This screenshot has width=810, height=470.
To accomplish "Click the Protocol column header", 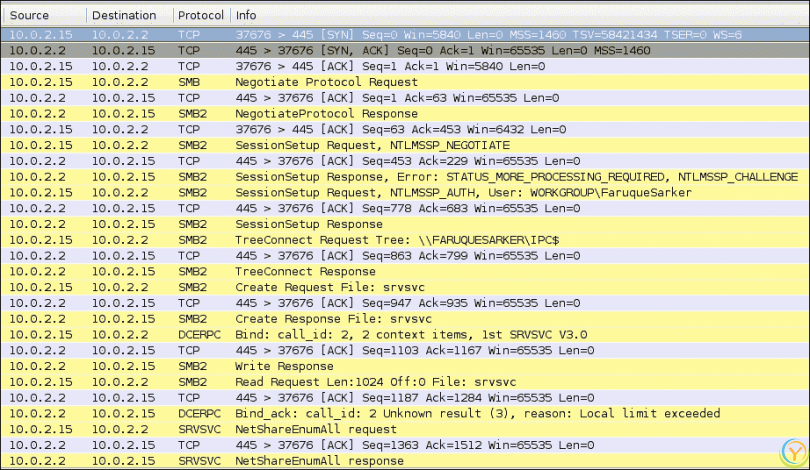I will click(x=200, y=16).
